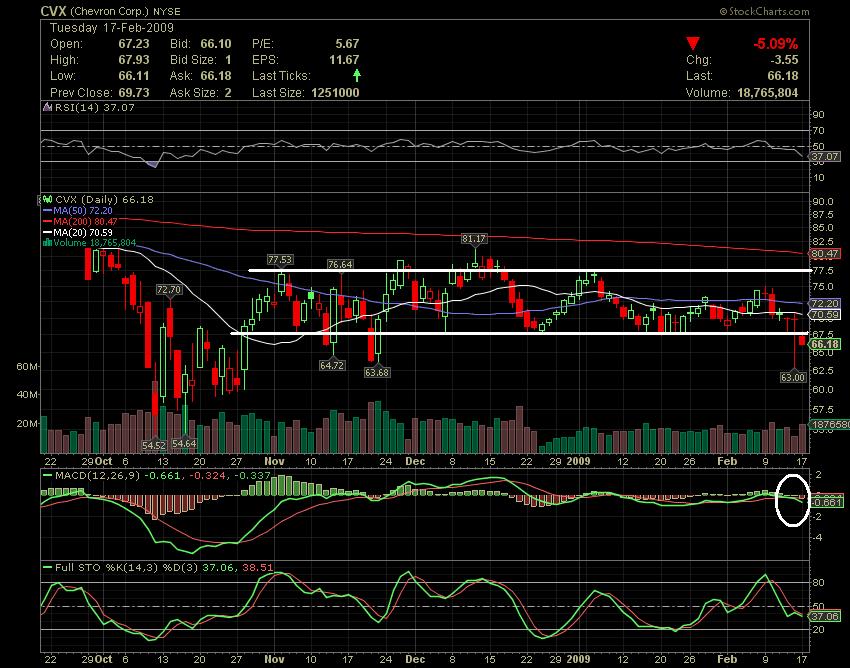Click the white MA(20) legend line swatch
This screenshot has height=668, width=850.
pyautogui.click(x=48, y=233)
